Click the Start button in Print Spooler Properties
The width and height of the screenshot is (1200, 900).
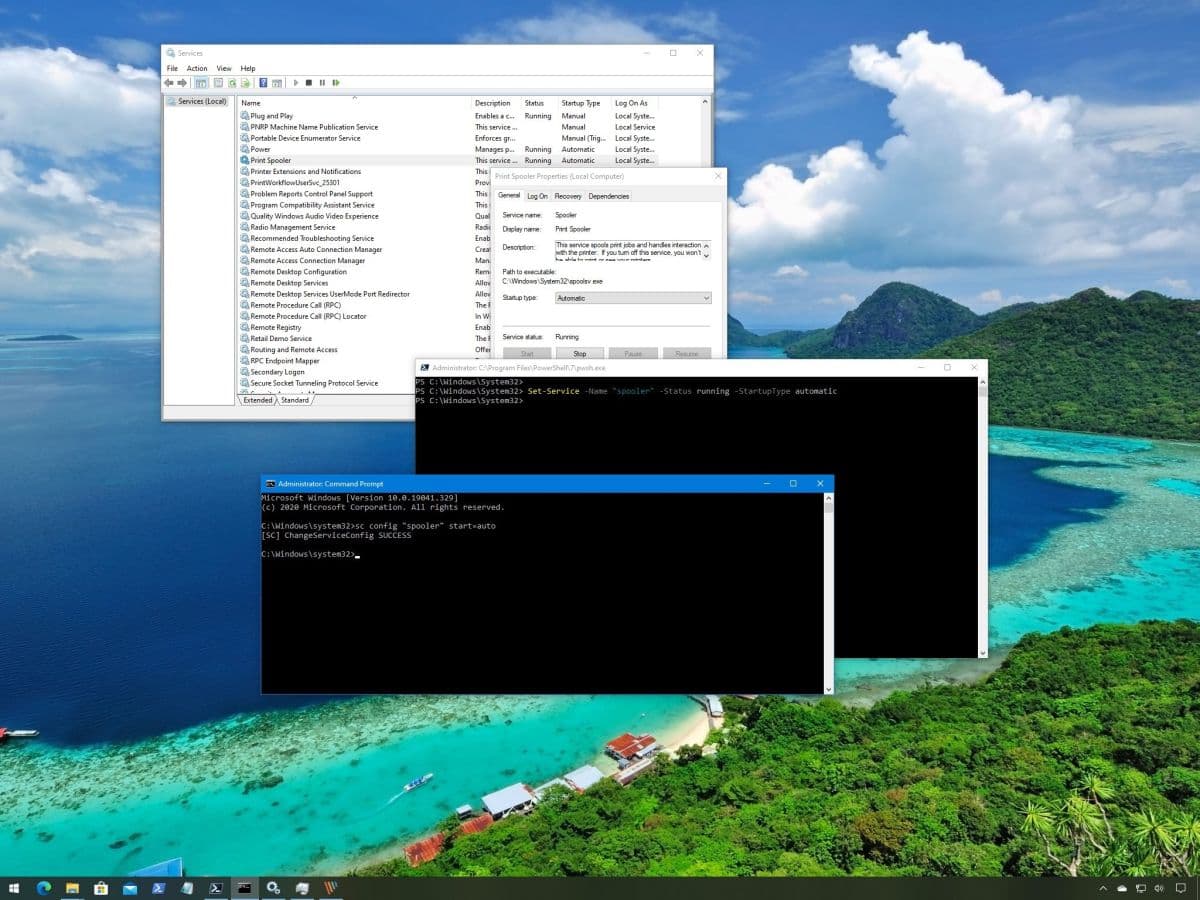pos(527,353)
